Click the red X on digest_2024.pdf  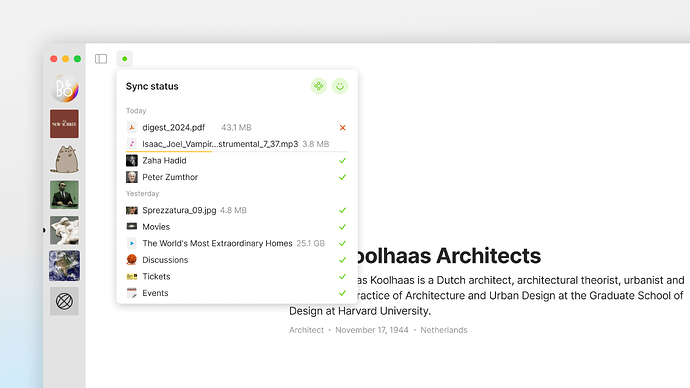pyautogui.click(x=342, y=128)
